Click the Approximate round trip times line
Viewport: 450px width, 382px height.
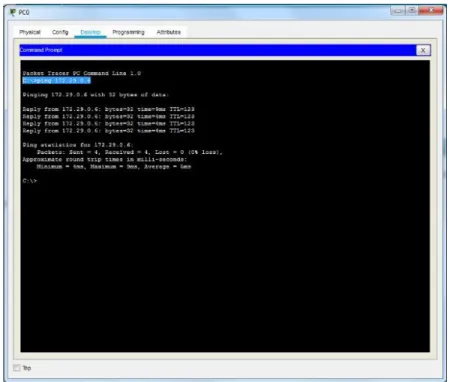(x=105, y=159)
